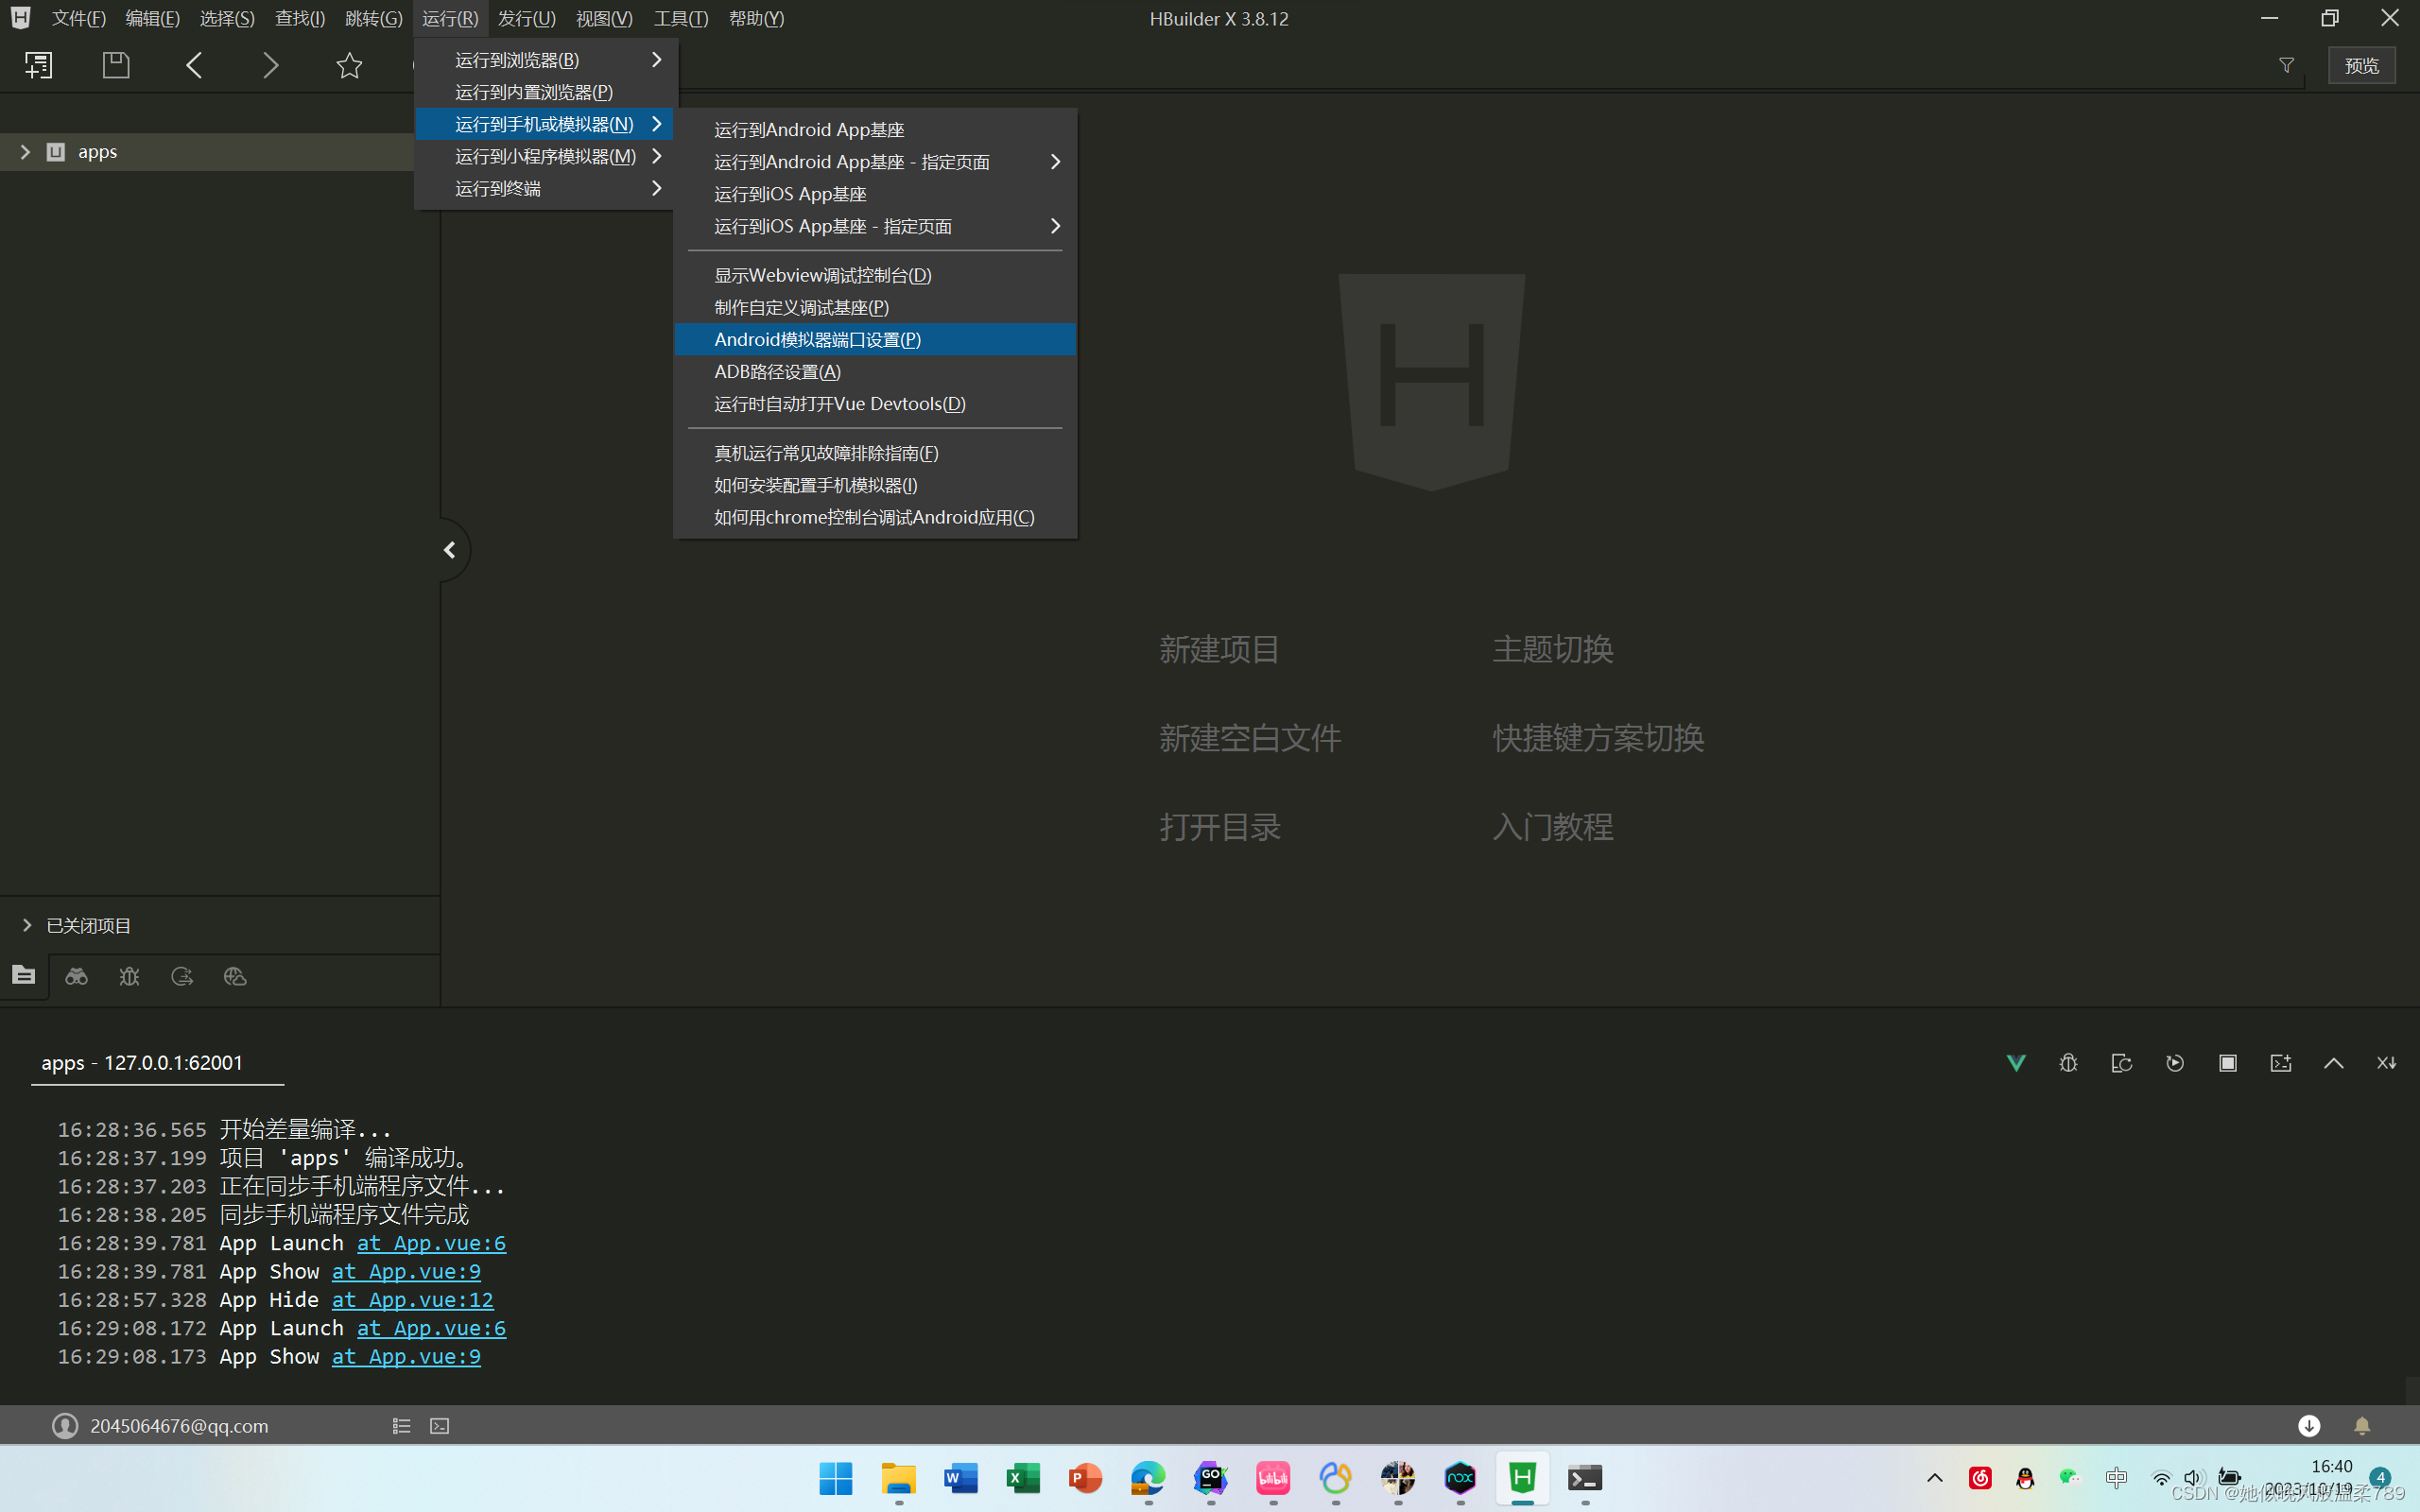Go forward with the right arrow toolbar icon
The image size is (2420, 1512).
point(270,65)
